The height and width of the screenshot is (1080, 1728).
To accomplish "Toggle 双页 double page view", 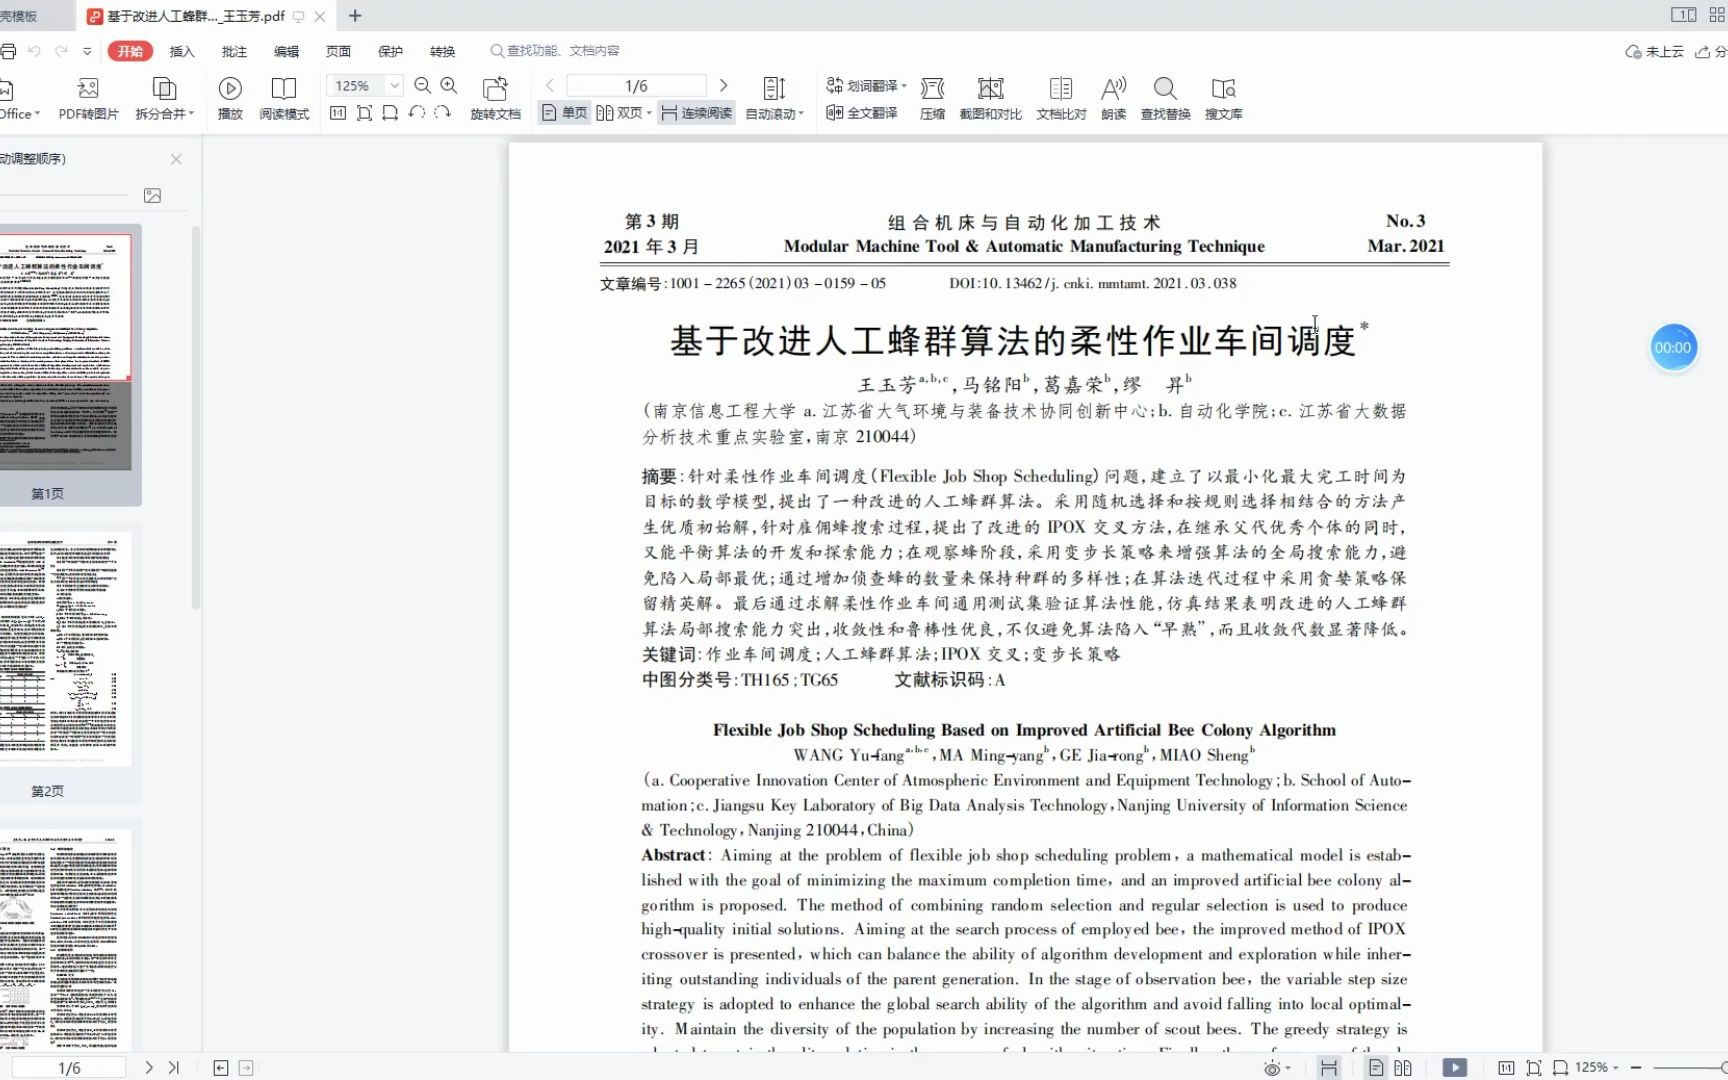I will (x=619, y=113).
